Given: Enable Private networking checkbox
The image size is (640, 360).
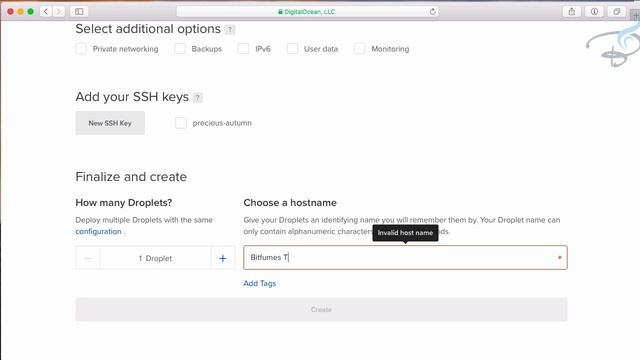Looking at the screenshot, I should tap(81, 49).
